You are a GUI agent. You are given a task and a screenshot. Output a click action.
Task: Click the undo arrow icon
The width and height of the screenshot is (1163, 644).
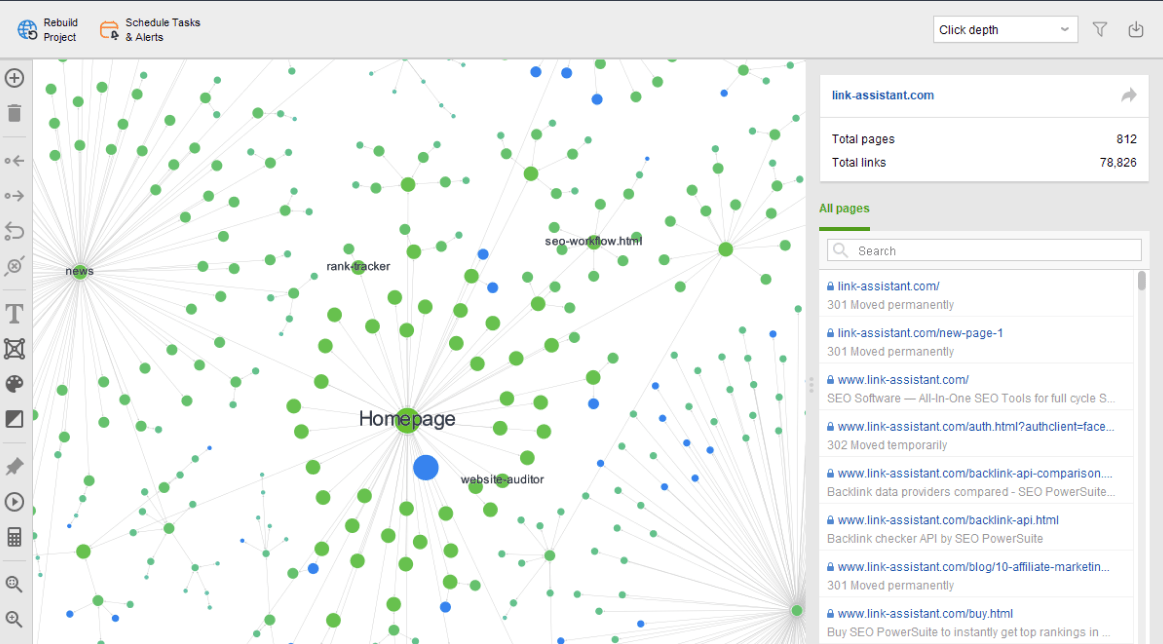[x=14, y=232]
